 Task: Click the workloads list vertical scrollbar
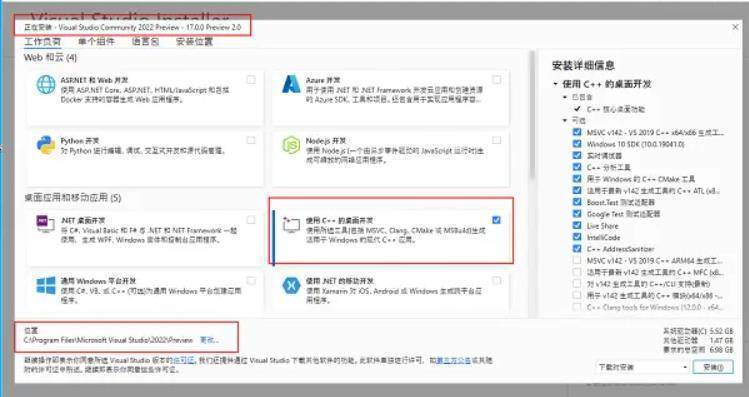531,115
